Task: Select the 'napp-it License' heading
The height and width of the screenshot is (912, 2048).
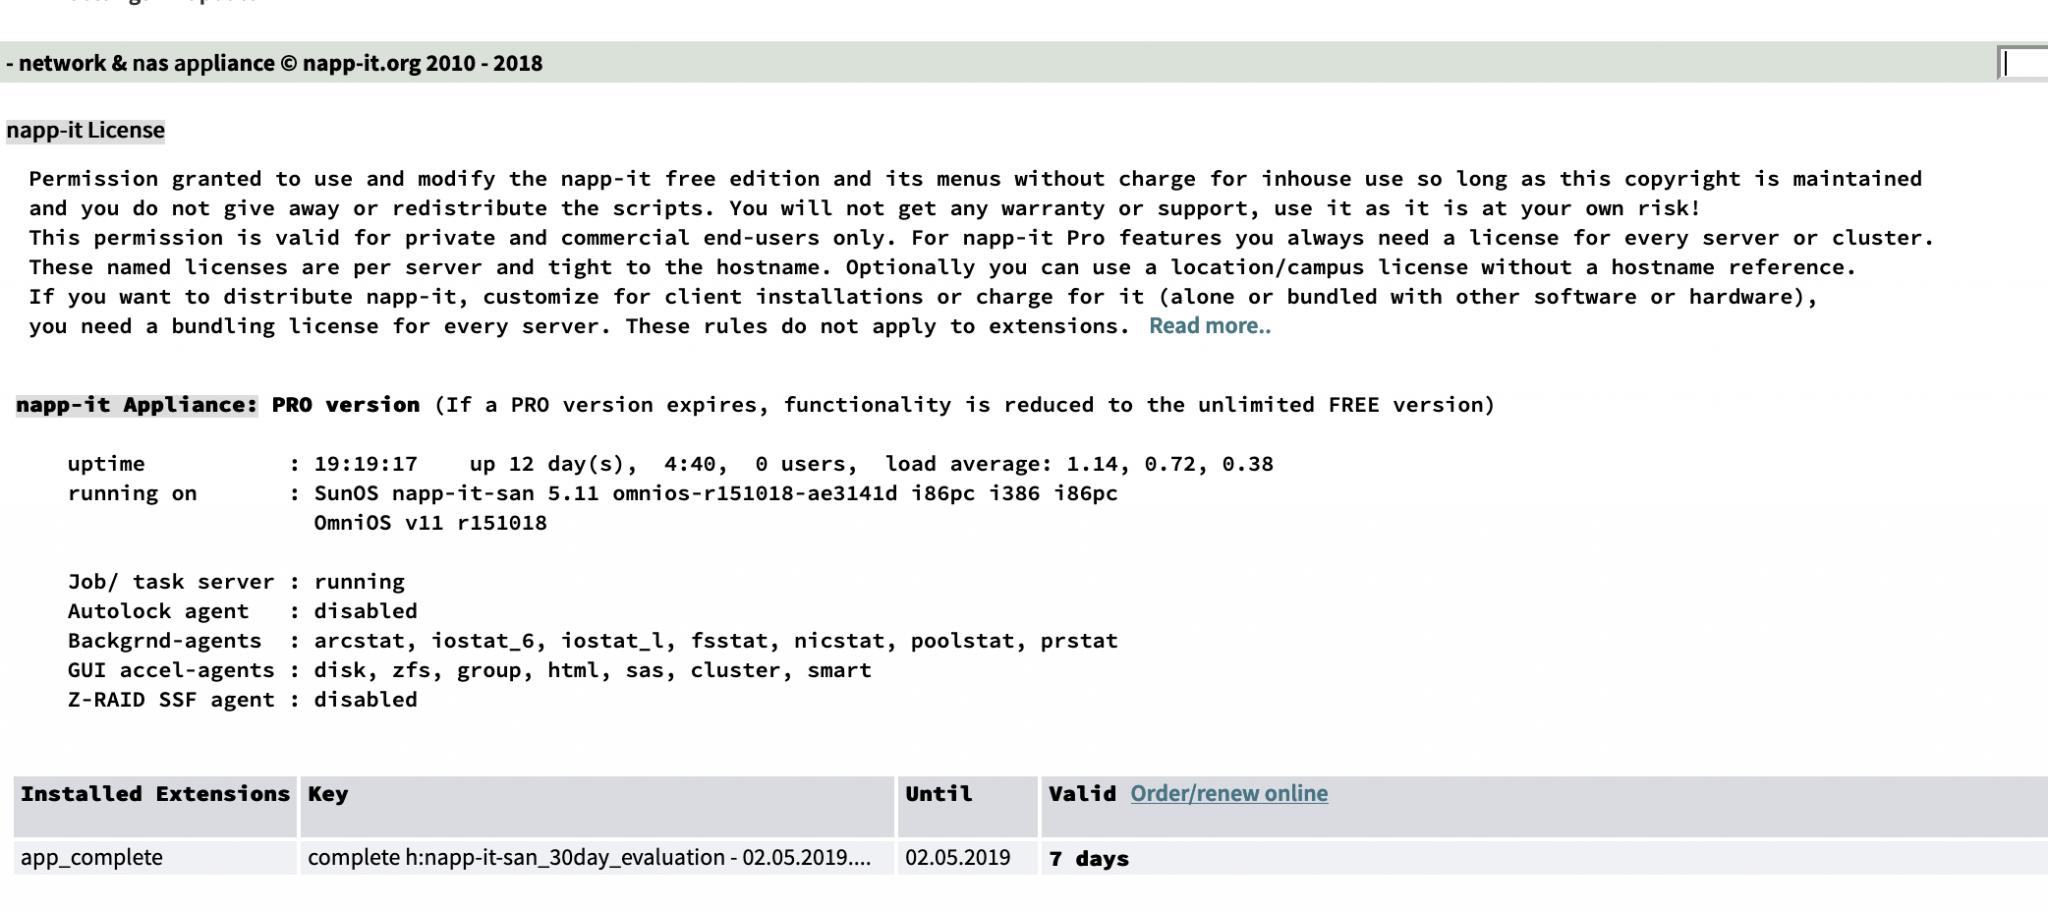Action: 85,131
